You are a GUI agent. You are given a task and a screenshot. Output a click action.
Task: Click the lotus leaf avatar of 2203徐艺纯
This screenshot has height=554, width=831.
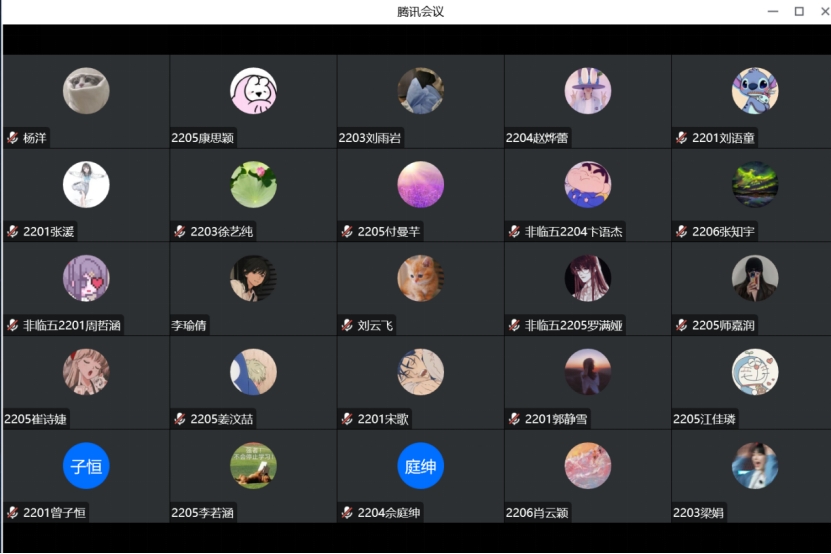[x=253, y=184]
